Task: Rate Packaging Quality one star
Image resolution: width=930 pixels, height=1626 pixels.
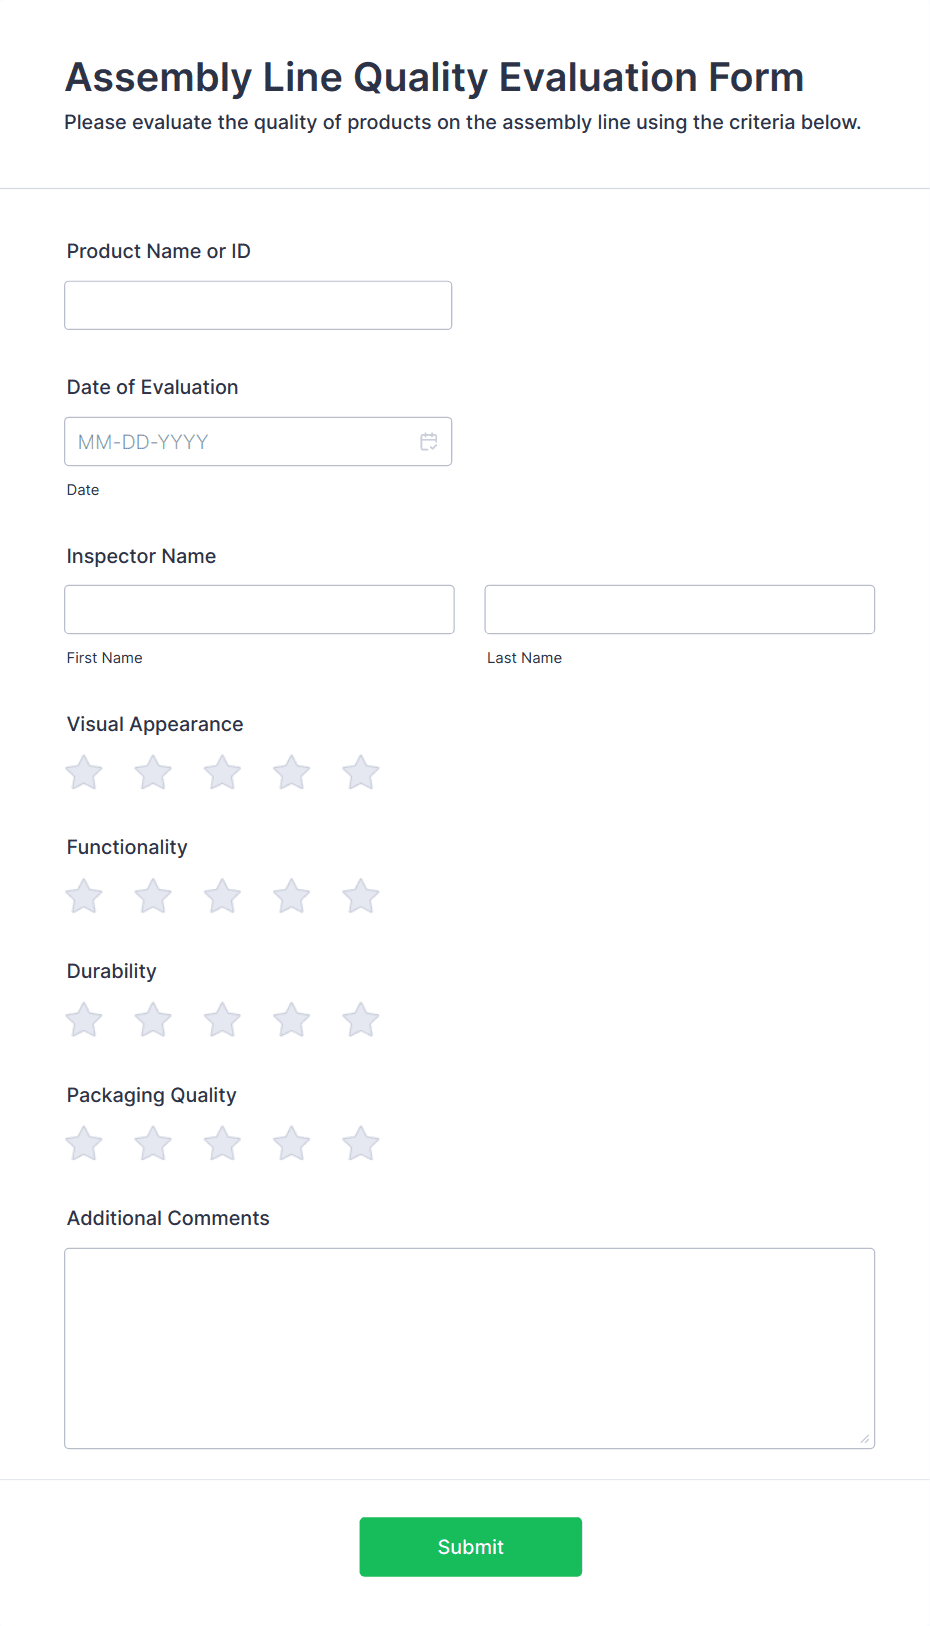Action: coord(84,1144)
